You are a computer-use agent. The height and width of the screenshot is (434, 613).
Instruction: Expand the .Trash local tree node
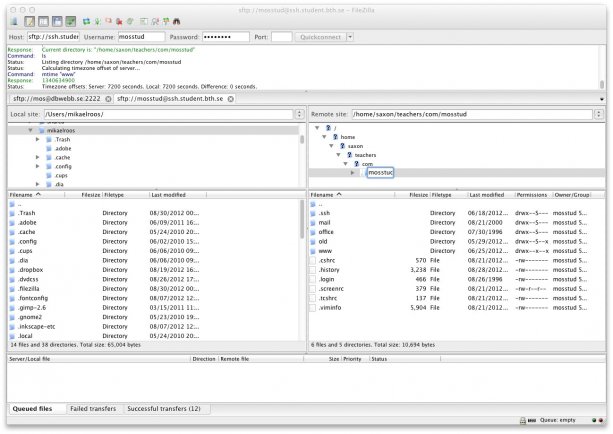(x=38, y=139)
